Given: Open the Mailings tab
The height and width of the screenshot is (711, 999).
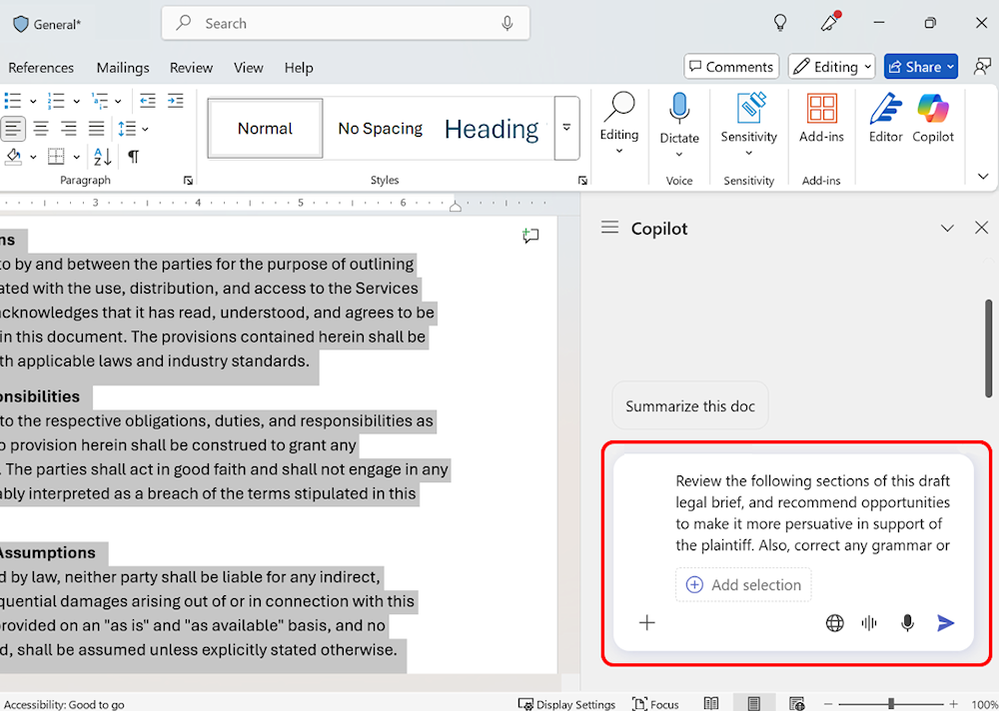Looking at the screenshot, I should [123, 68].
